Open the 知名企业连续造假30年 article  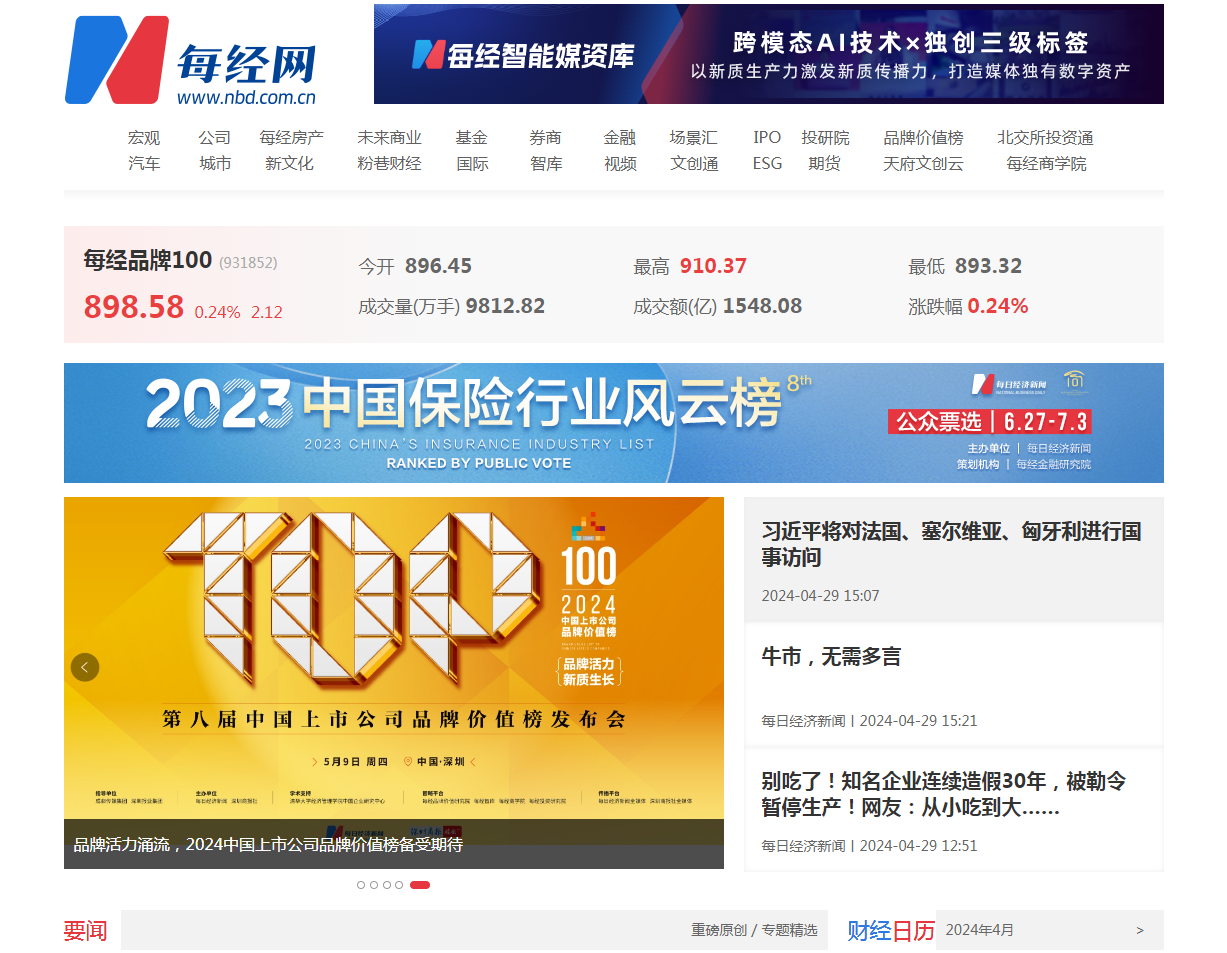(x=943, y=794)
